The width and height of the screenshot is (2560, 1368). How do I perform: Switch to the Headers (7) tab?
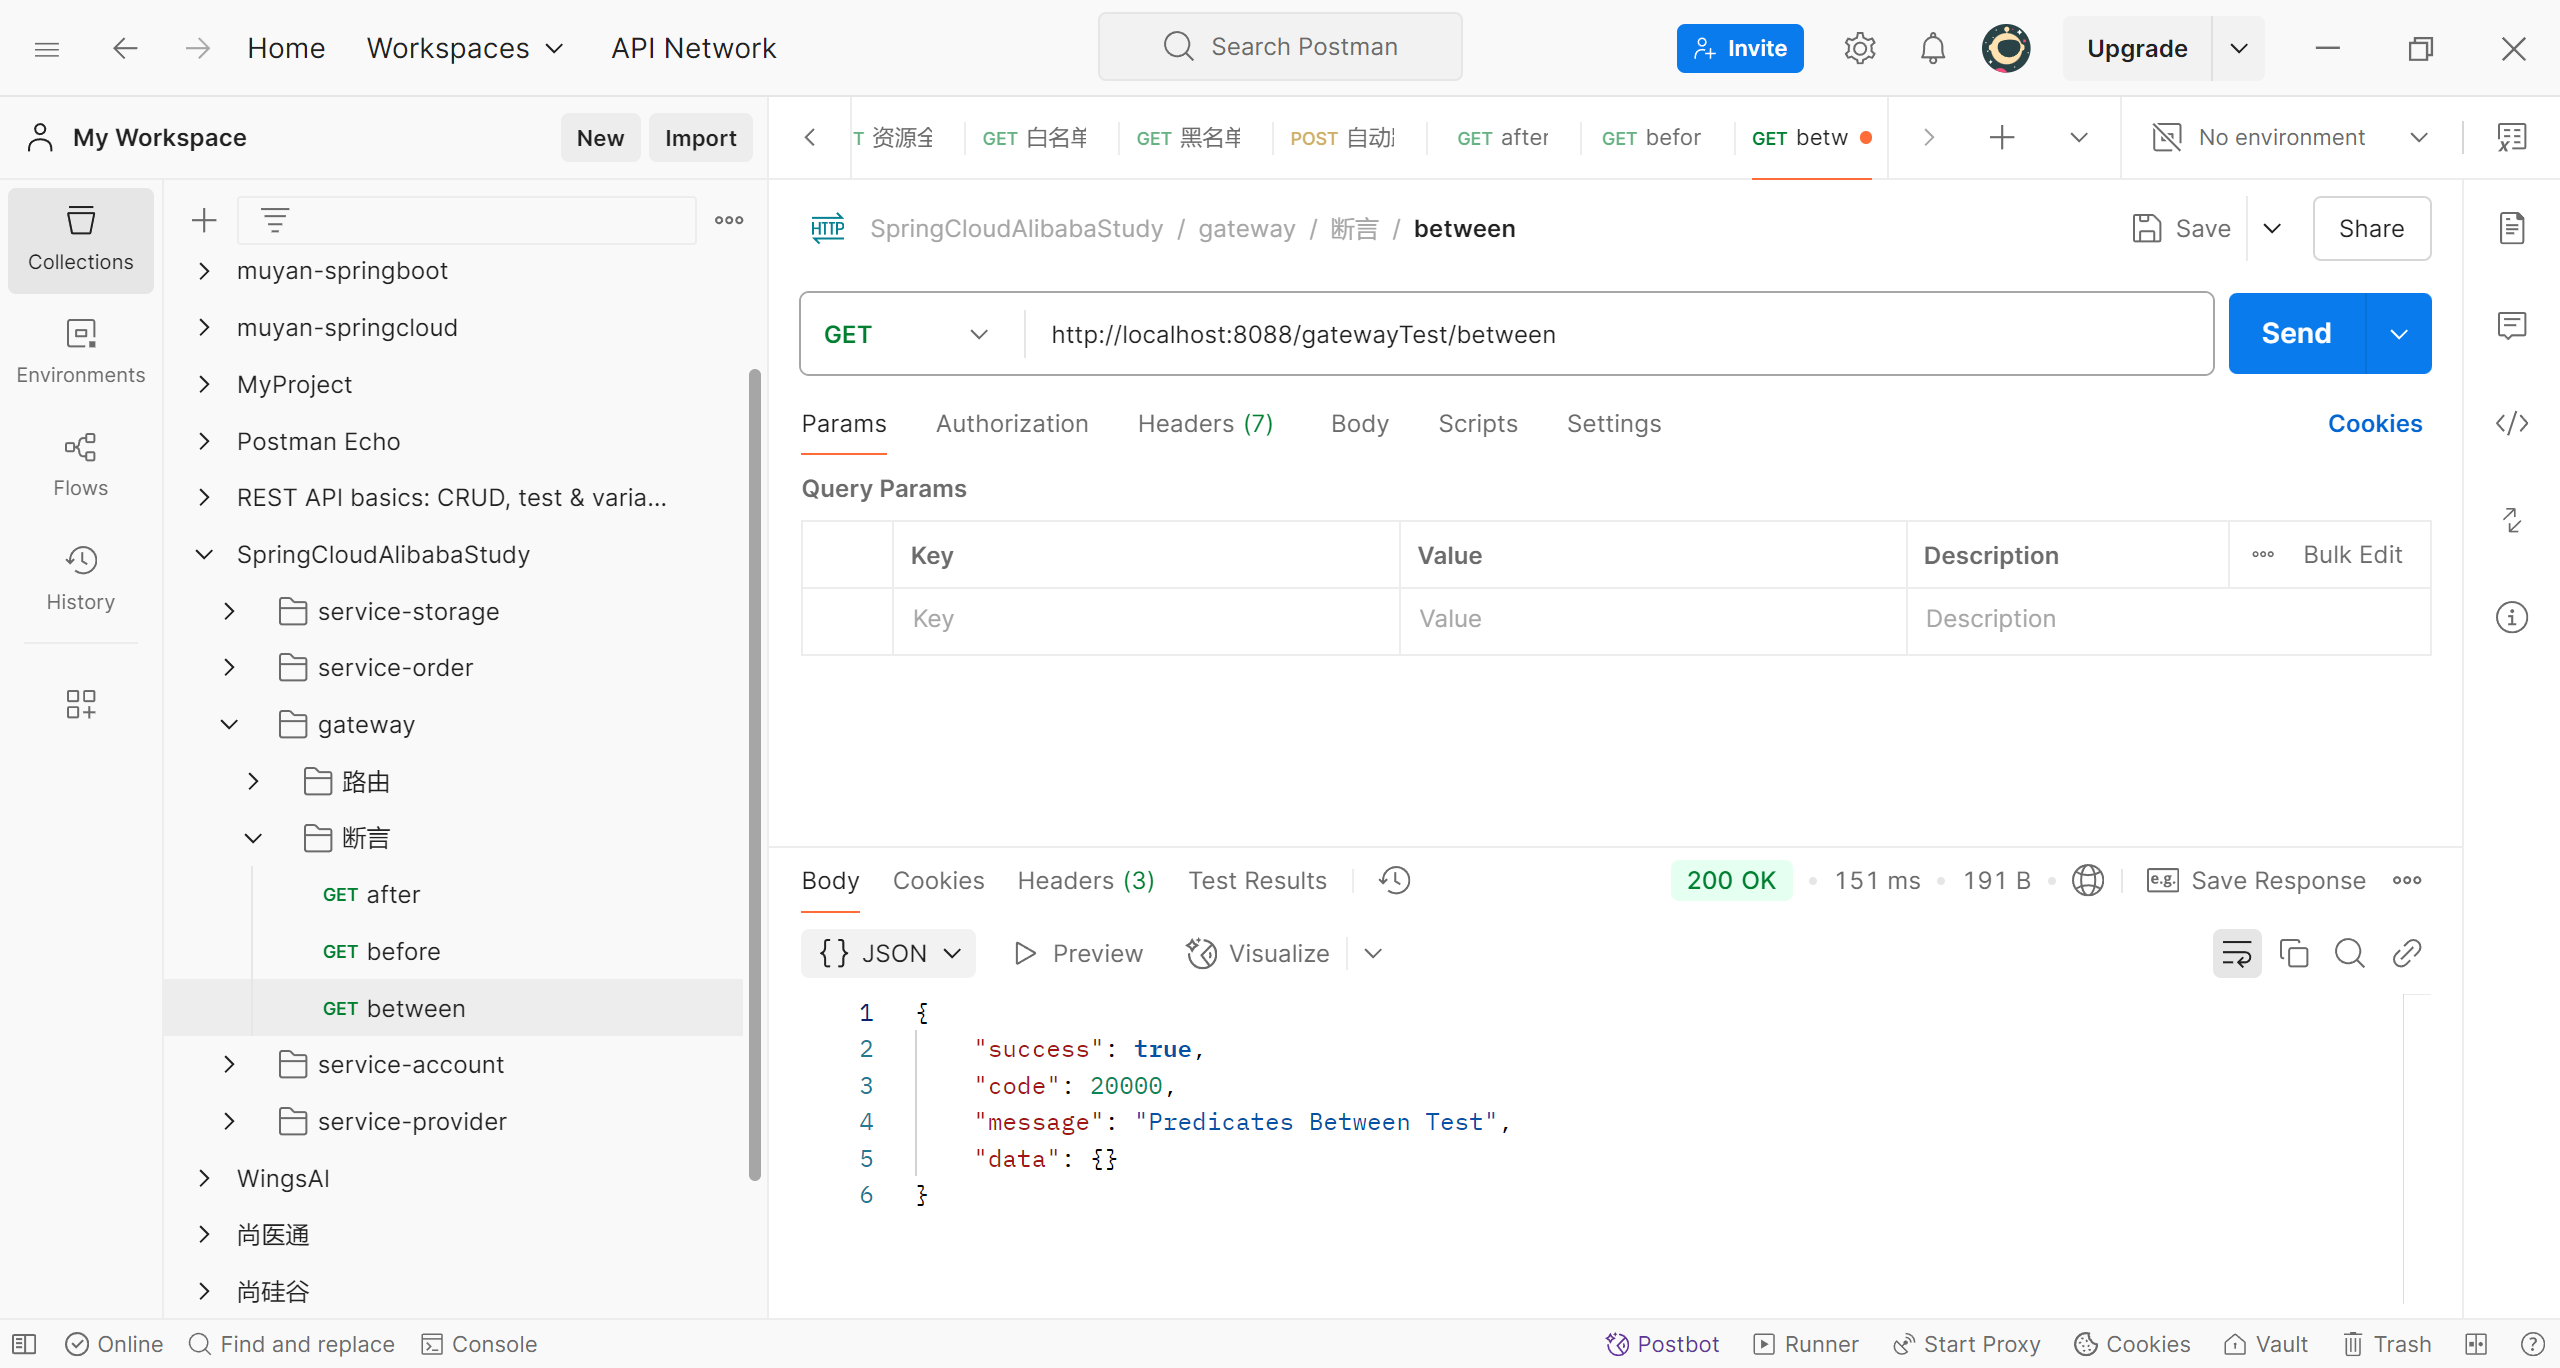1205,424
